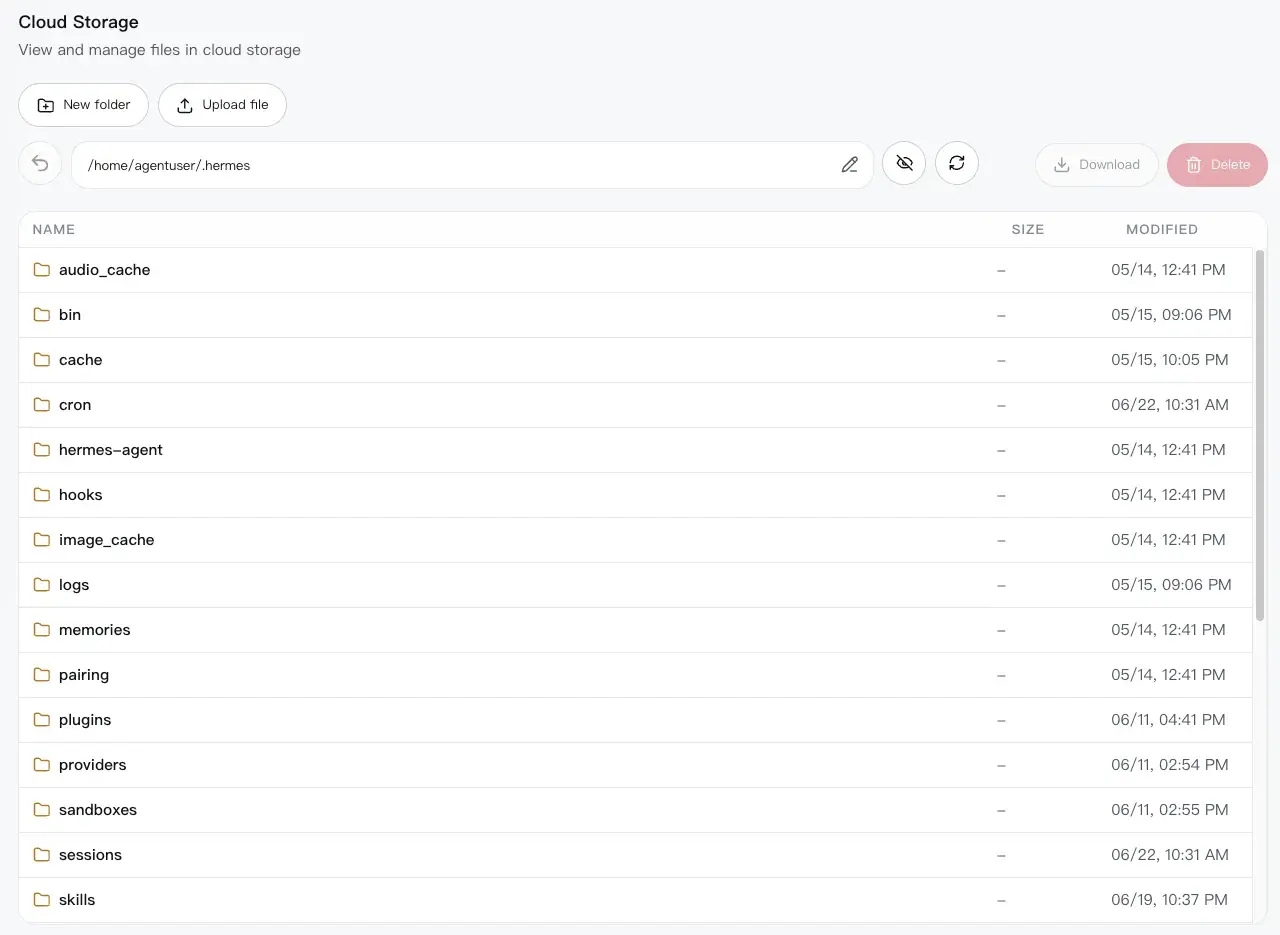Click the providers folder icon
This screenshot has width=1280, height=935.
coord(42,765)
